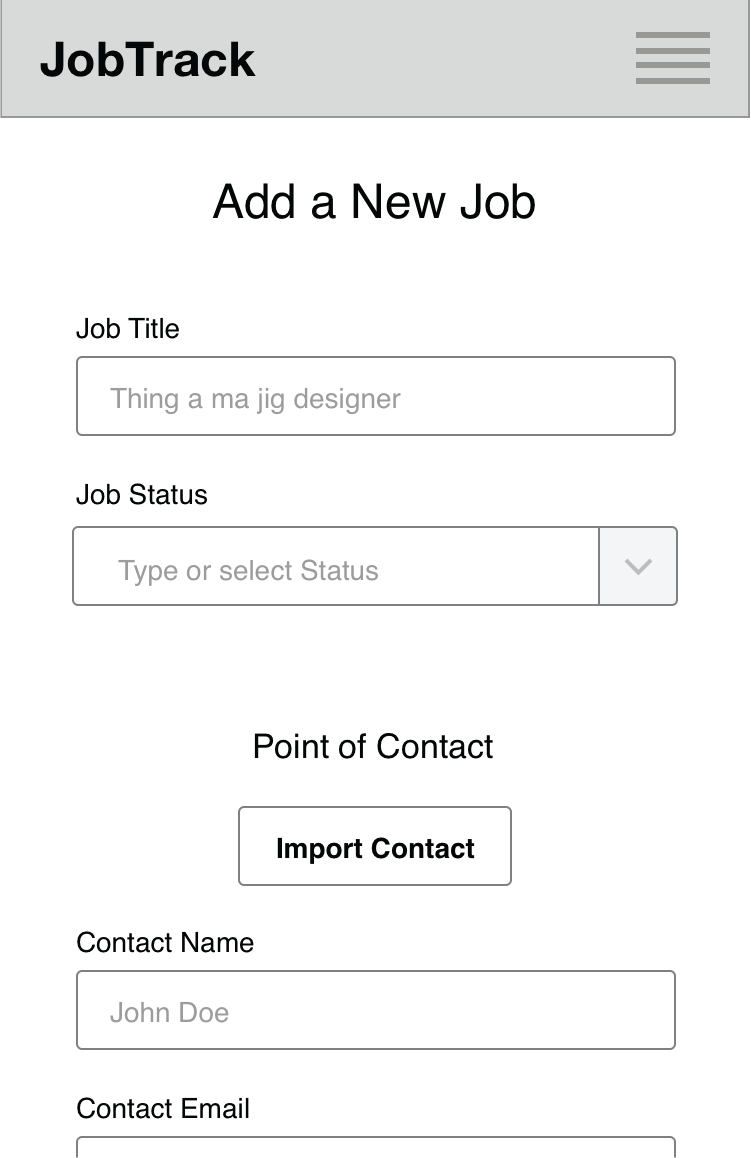Click the Contact Name label

tap(165, 942)
